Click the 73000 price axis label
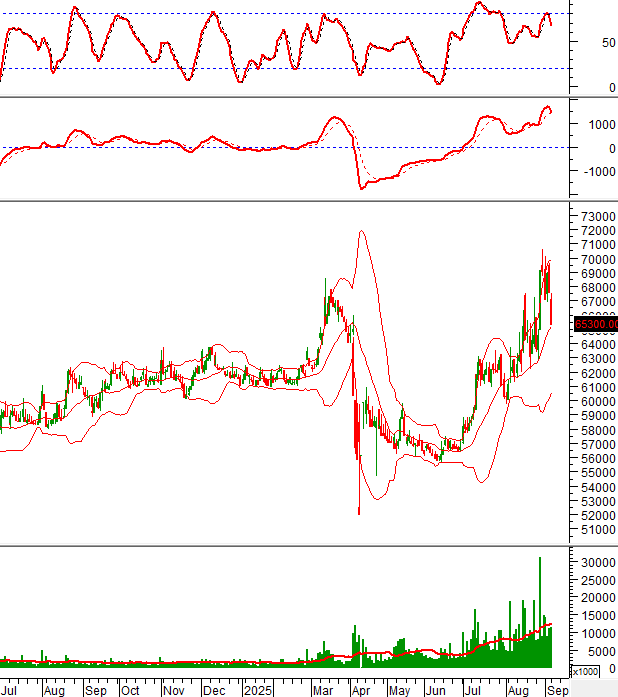Image resolution: width=618 pixels, height=697 pixels. [597, 216]
